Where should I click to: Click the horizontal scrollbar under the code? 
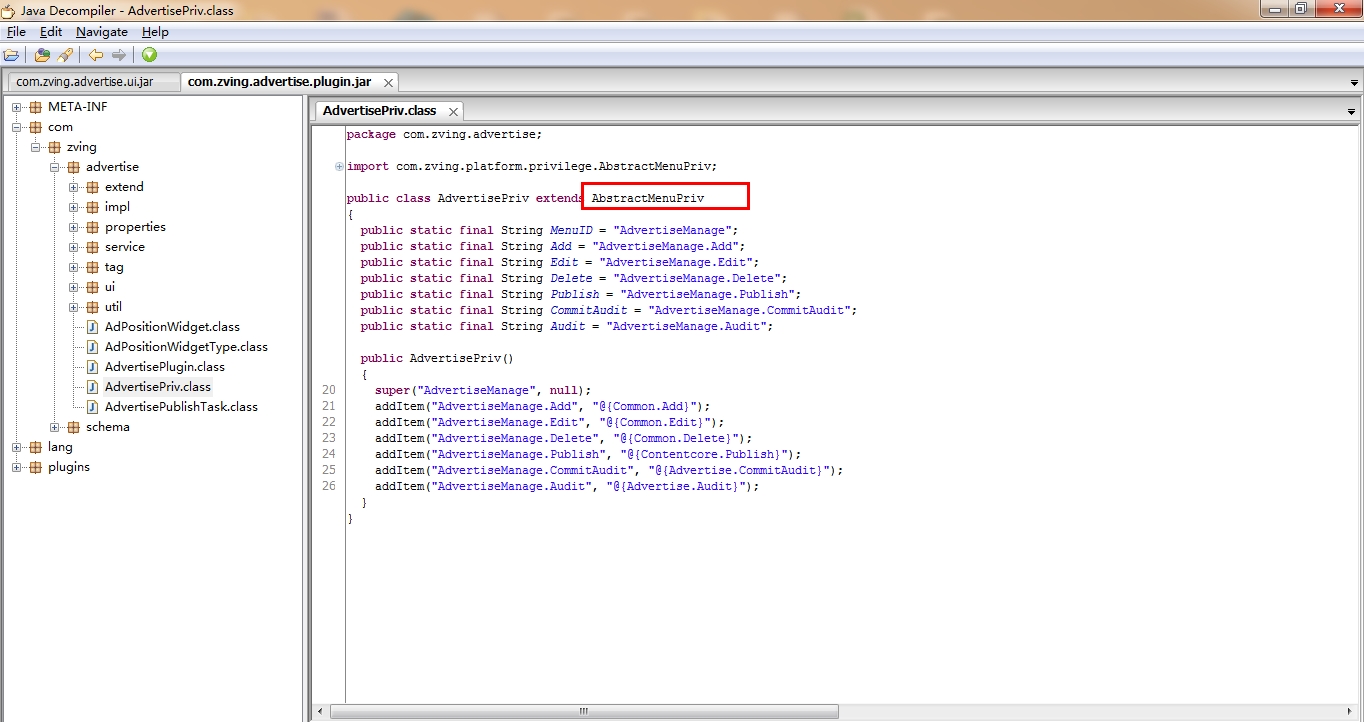[583, 711]
